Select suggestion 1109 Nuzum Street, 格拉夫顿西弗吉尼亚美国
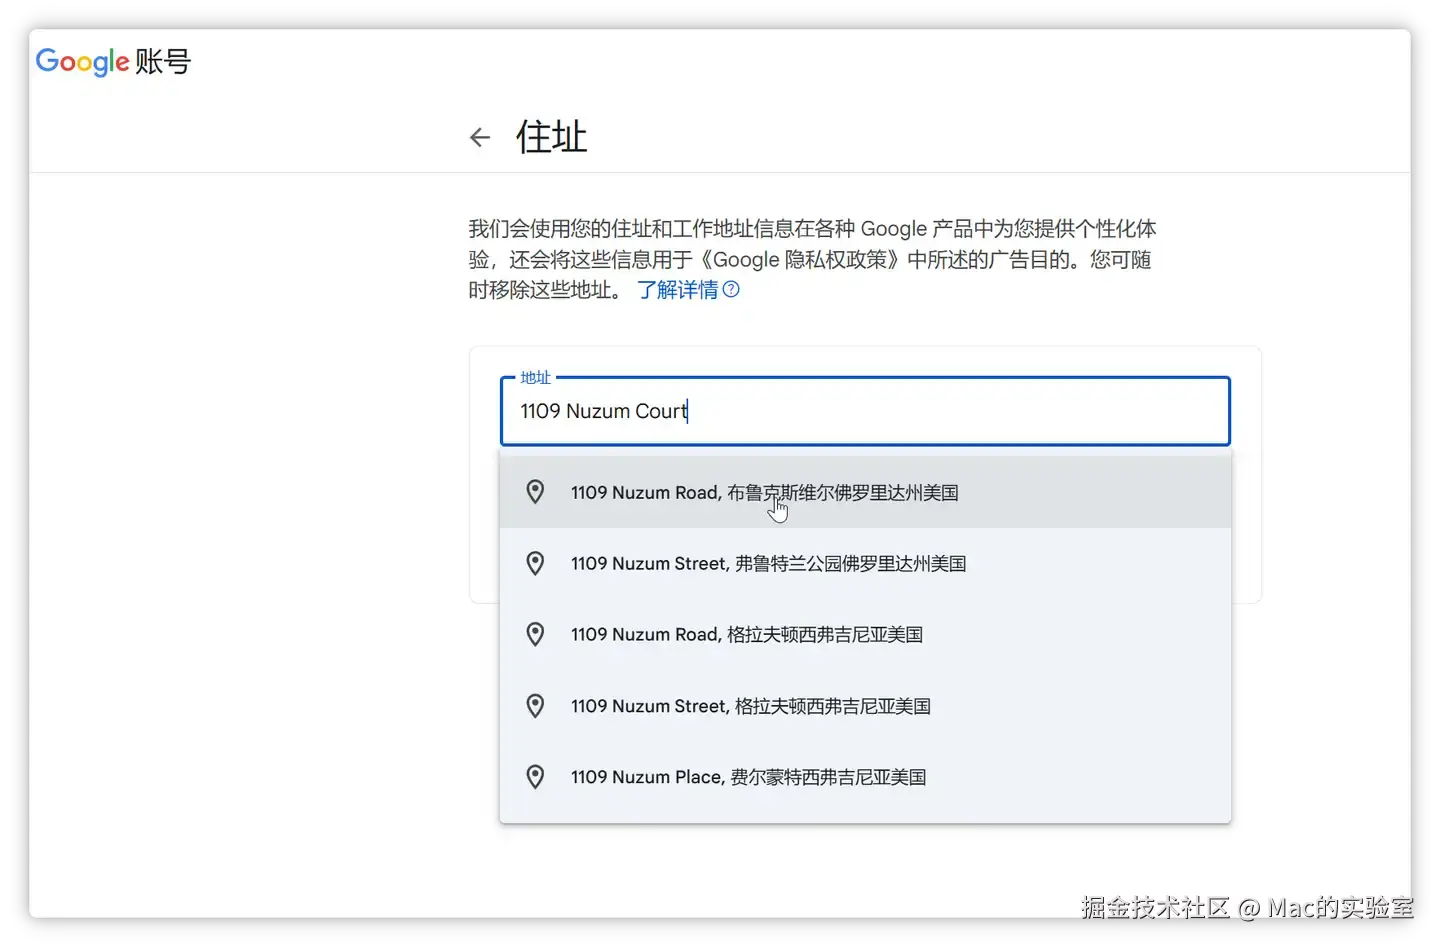The width and height of the screenshot is (1440, 947). (865, 706)
